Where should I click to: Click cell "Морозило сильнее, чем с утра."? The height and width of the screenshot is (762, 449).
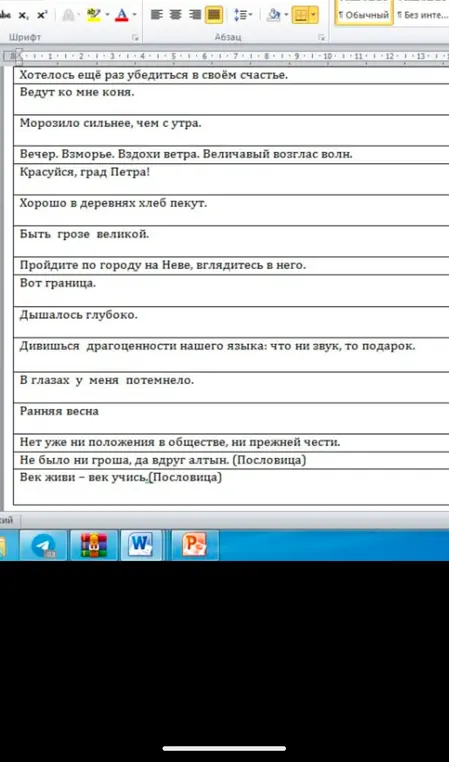pos(231,130)
